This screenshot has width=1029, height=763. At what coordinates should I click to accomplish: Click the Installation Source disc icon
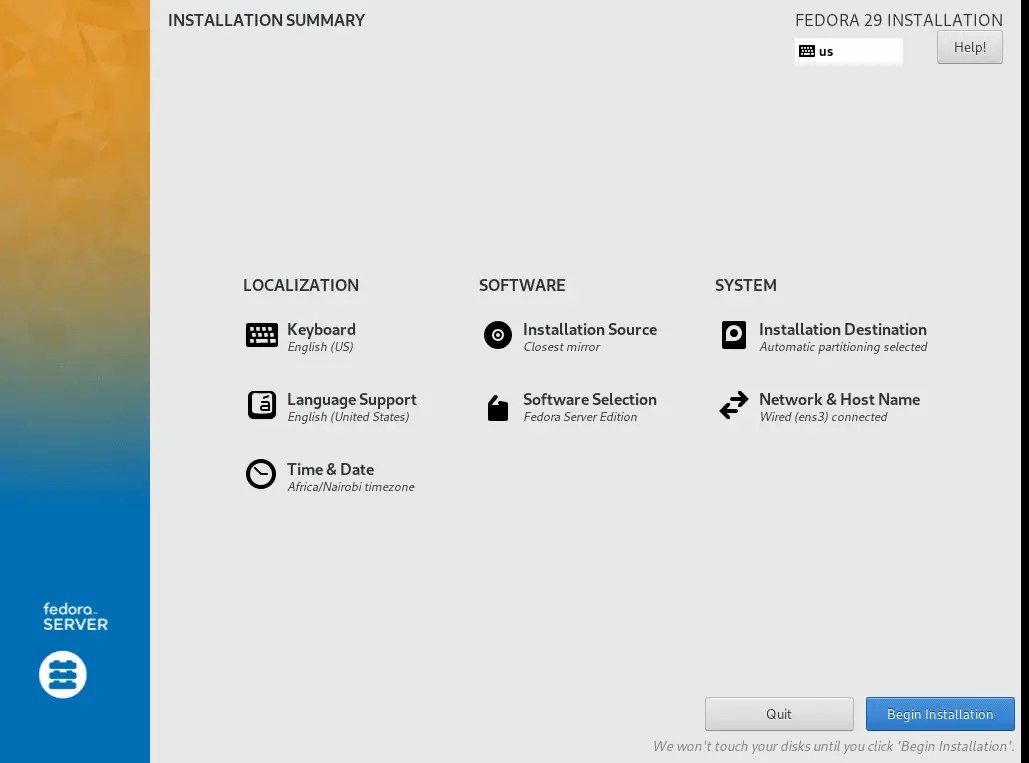click(x=497, y=335)
